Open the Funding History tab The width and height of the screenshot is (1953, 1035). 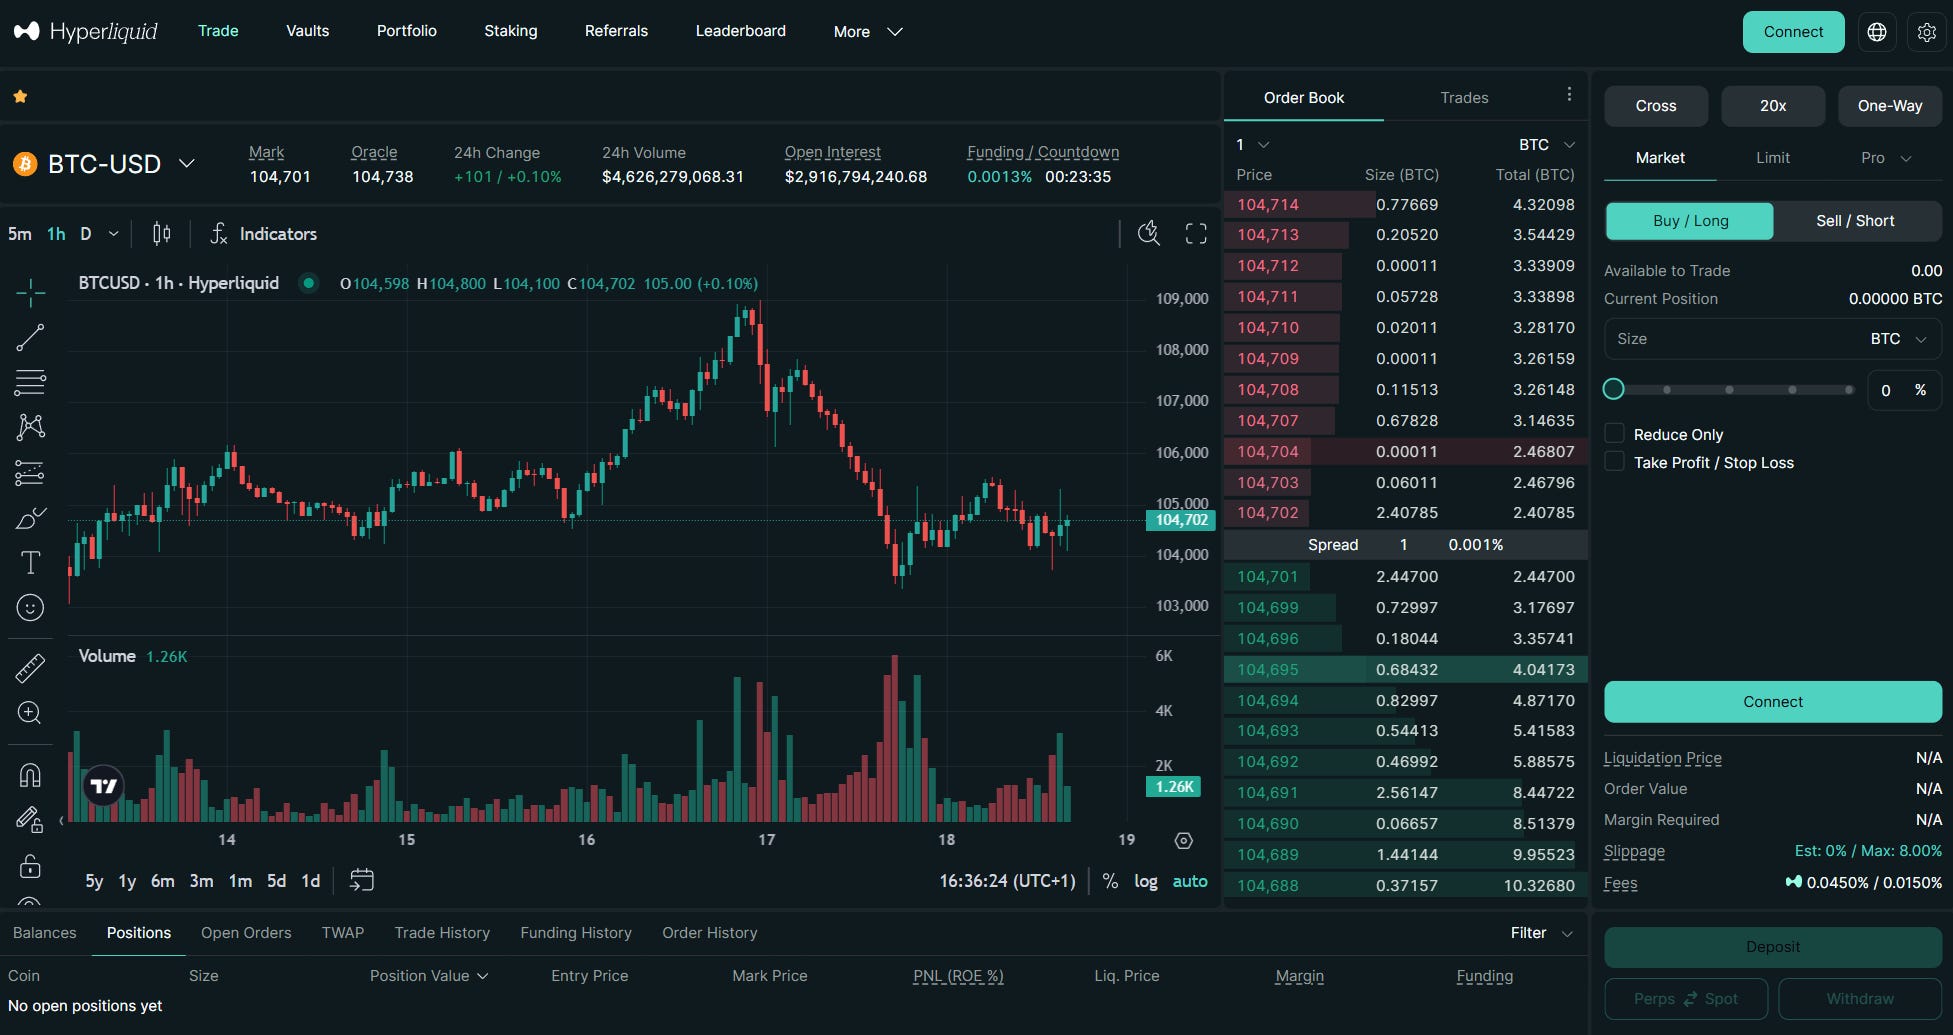[576, 933]
